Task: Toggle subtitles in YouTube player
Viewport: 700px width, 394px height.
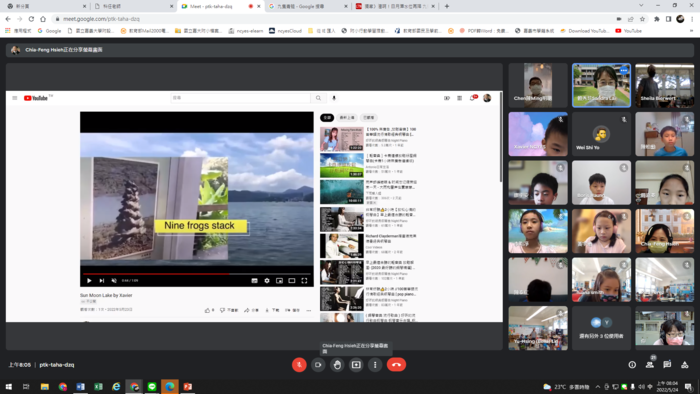Action: (254, 281)
